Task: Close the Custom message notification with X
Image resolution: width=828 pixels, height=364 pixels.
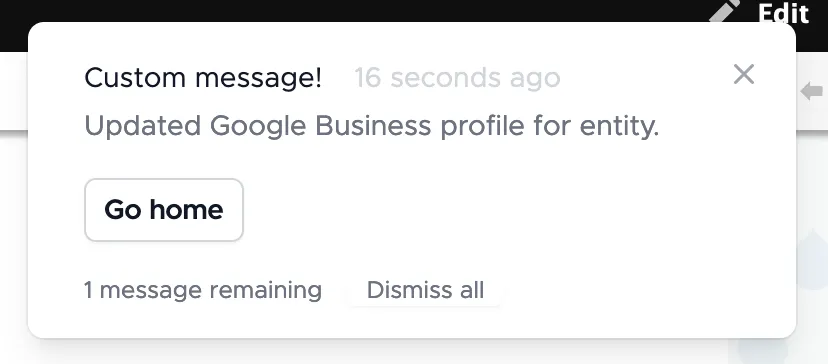Action: [x=744, y=74]
